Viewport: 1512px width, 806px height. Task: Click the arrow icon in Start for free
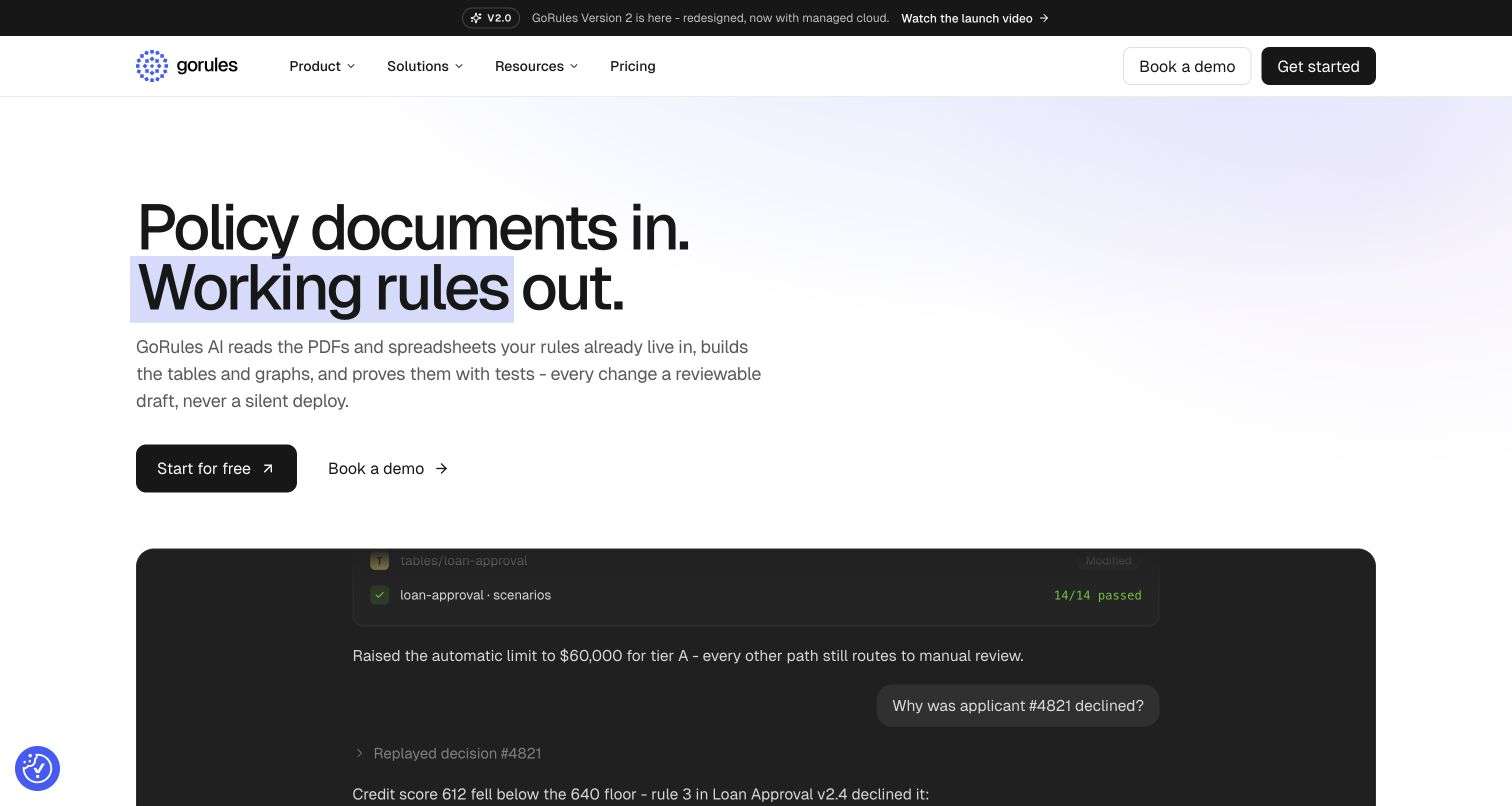268,469
